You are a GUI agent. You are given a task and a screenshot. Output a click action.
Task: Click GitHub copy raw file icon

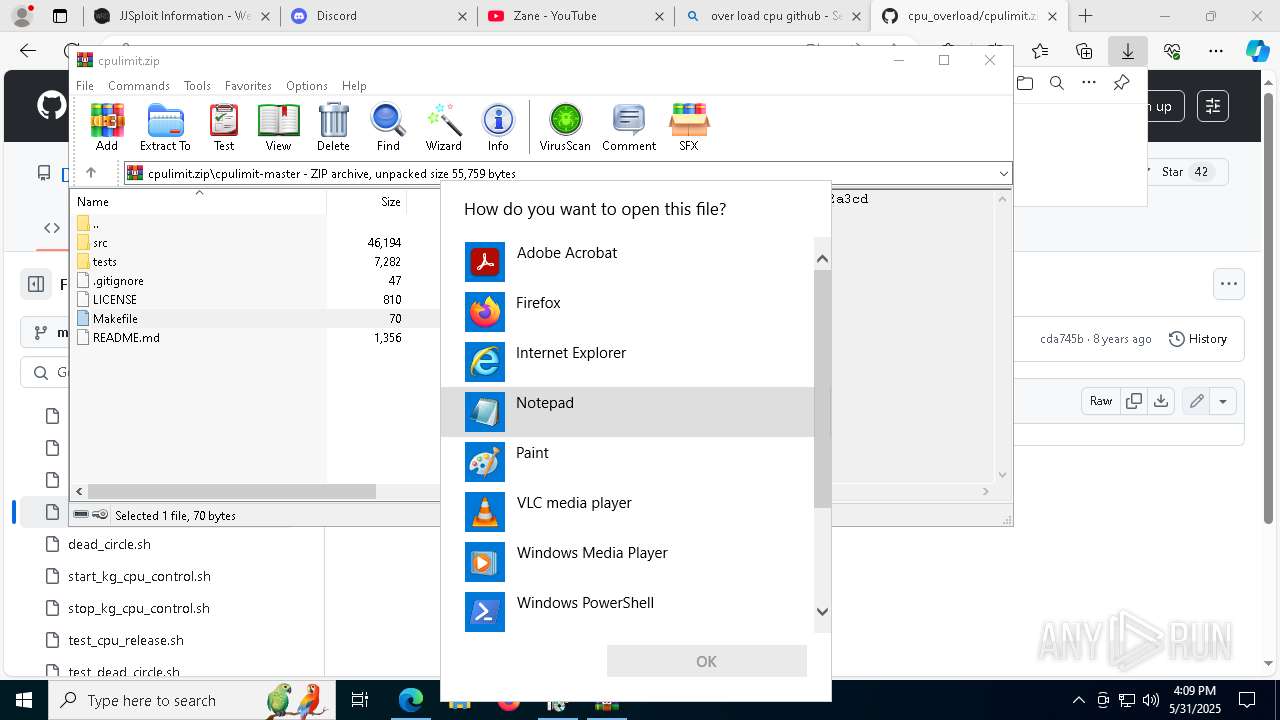pyautogui.click(x=1134, y=401)
